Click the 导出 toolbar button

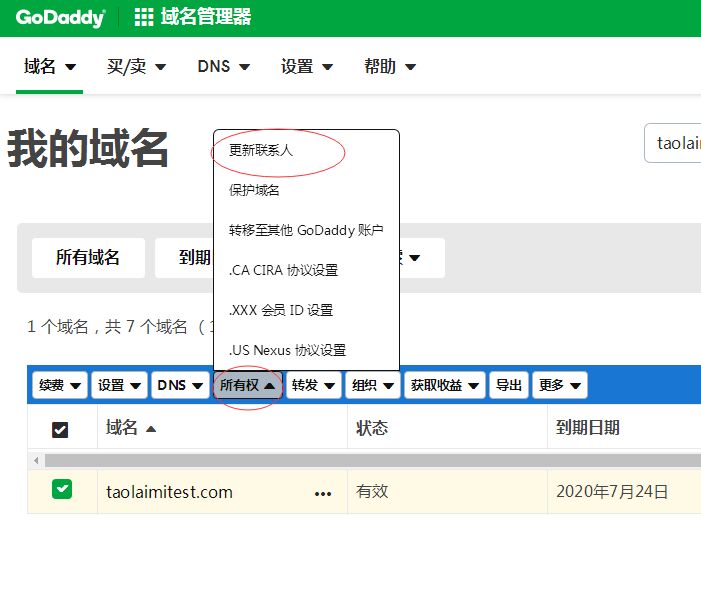(509, 385)
